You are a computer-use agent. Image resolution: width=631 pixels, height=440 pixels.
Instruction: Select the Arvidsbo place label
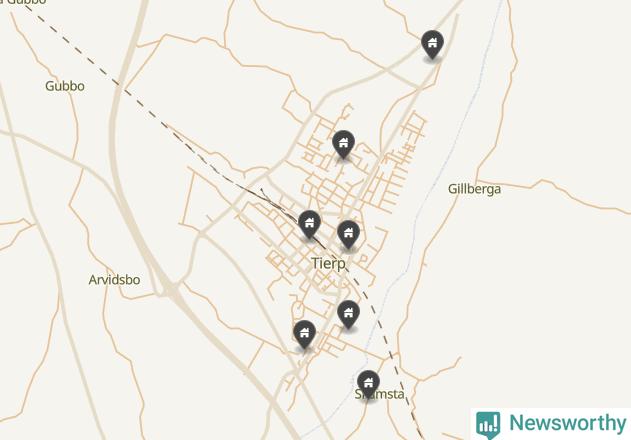point(114,279)
